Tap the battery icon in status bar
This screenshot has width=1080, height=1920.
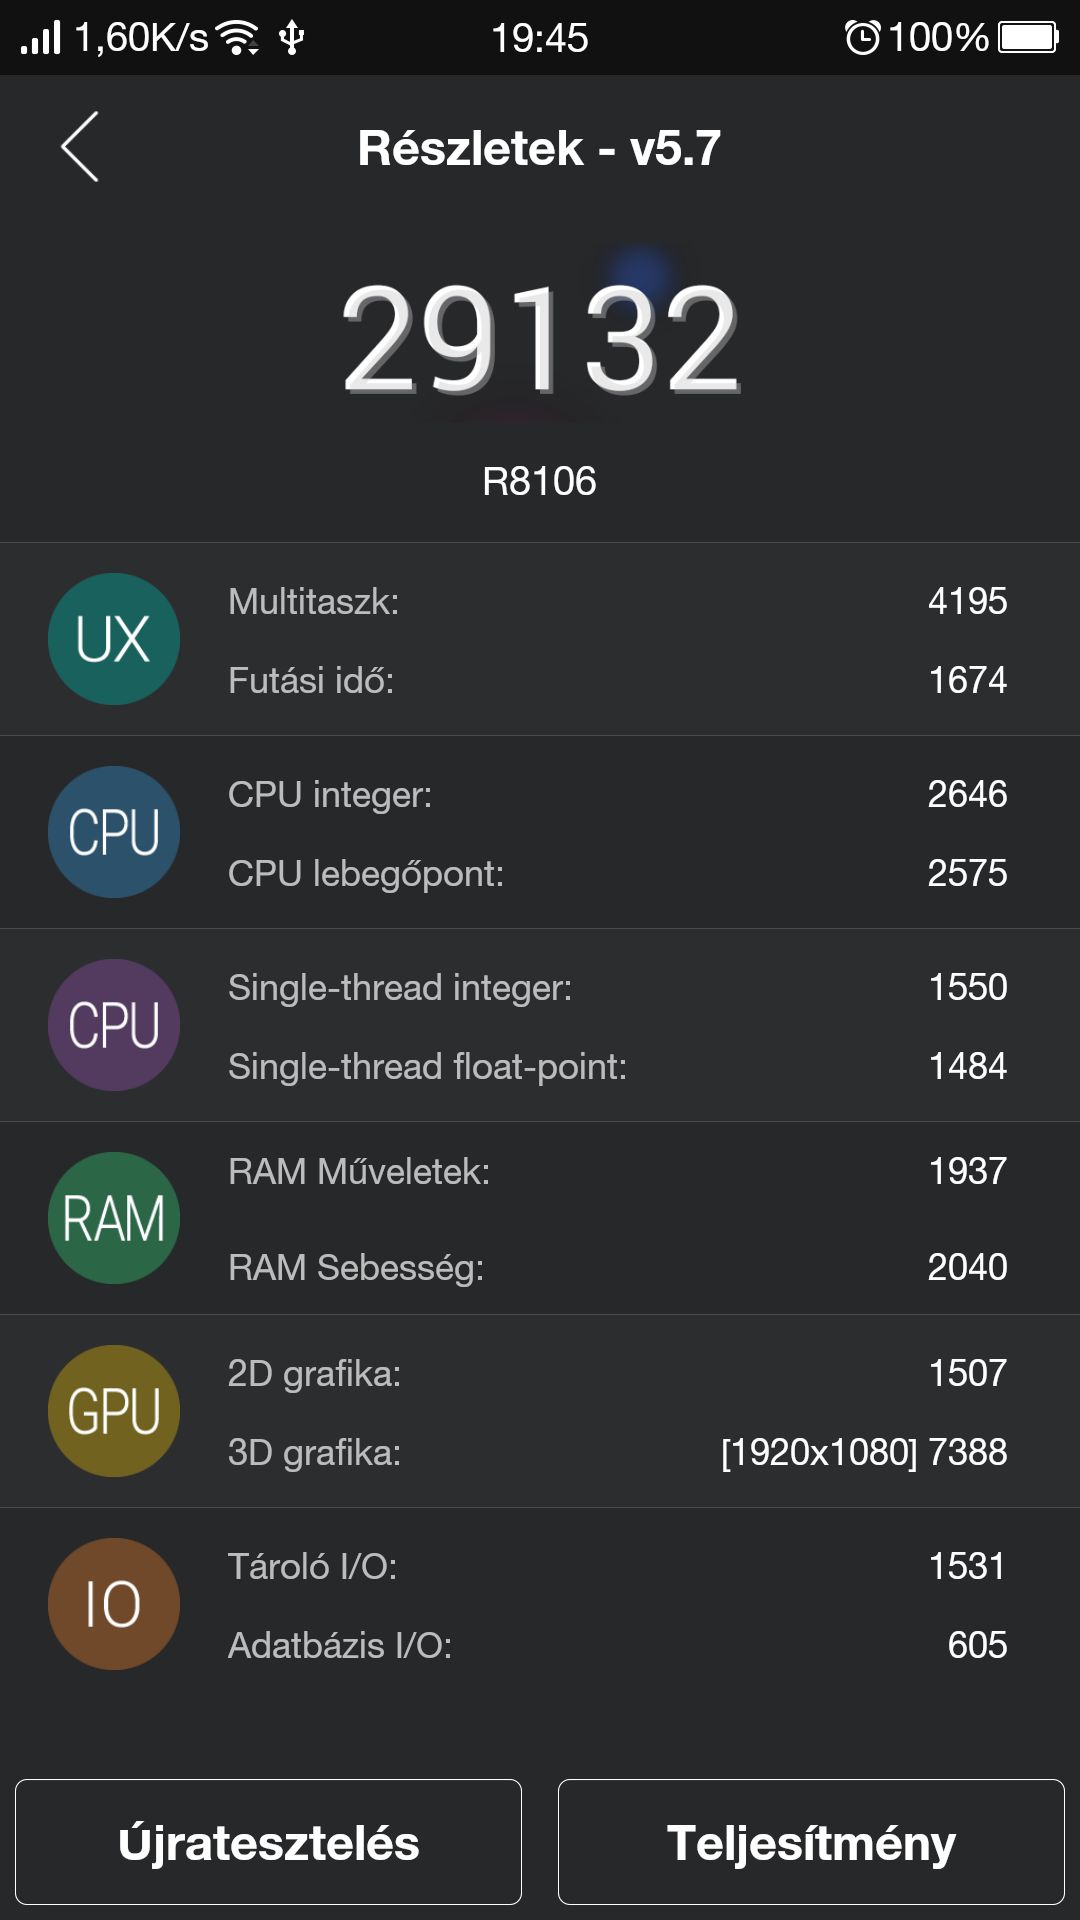point(1028,38)
